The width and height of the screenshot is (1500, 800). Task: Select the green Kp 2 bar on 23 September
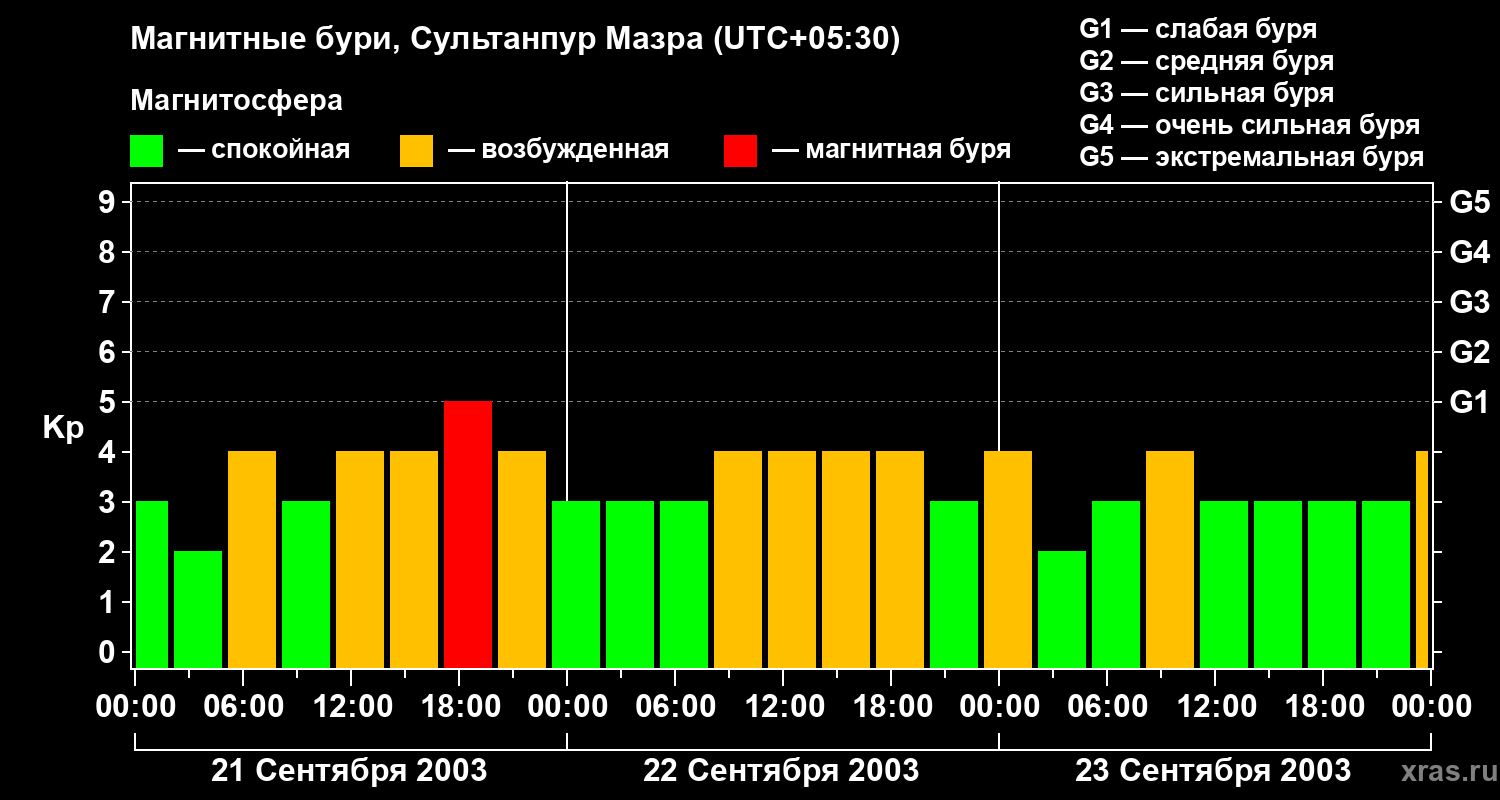coord(1062,609)
